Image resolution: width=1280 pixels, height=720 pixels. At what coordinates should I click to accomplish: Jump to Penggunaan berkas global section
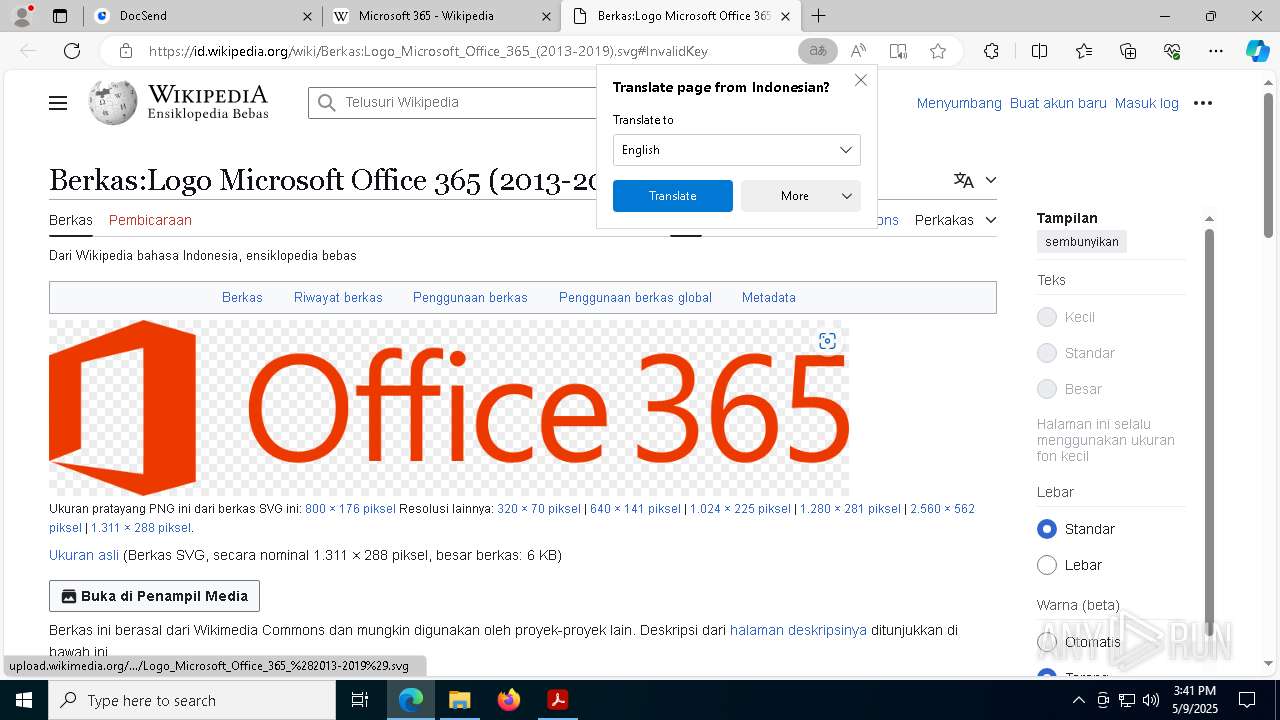coord(635,298)
